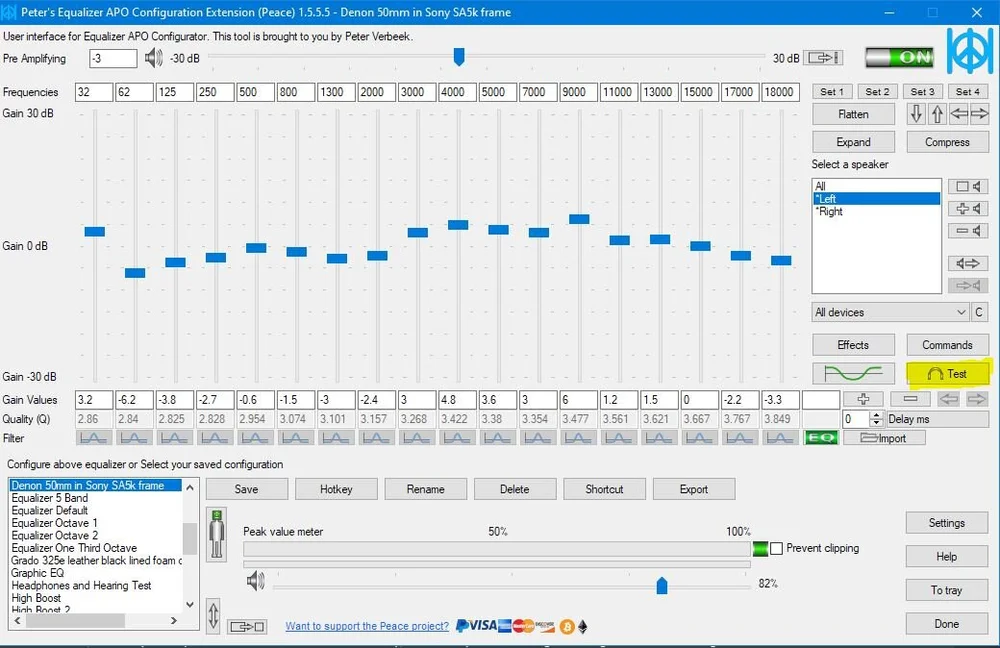Click the pre-amp popup window icon
Screen dimensions: 1000x648
(823, 58)
